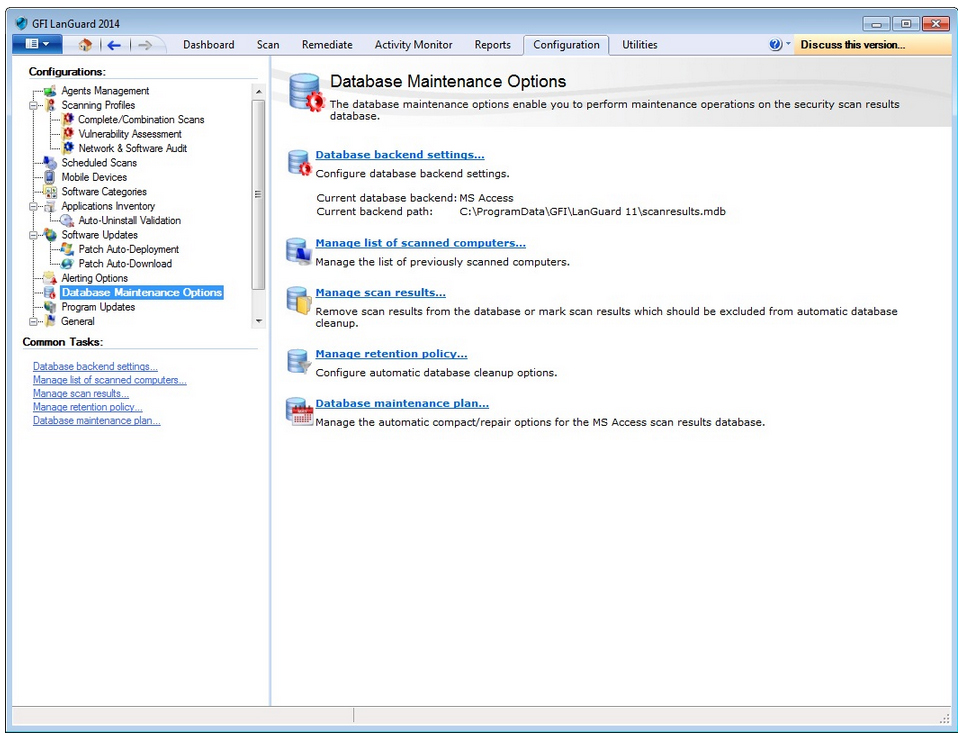Select the highlighted Database Maintenance Options tree item
962x736 pixels.
pyautogui.click(x=142, y=293)
